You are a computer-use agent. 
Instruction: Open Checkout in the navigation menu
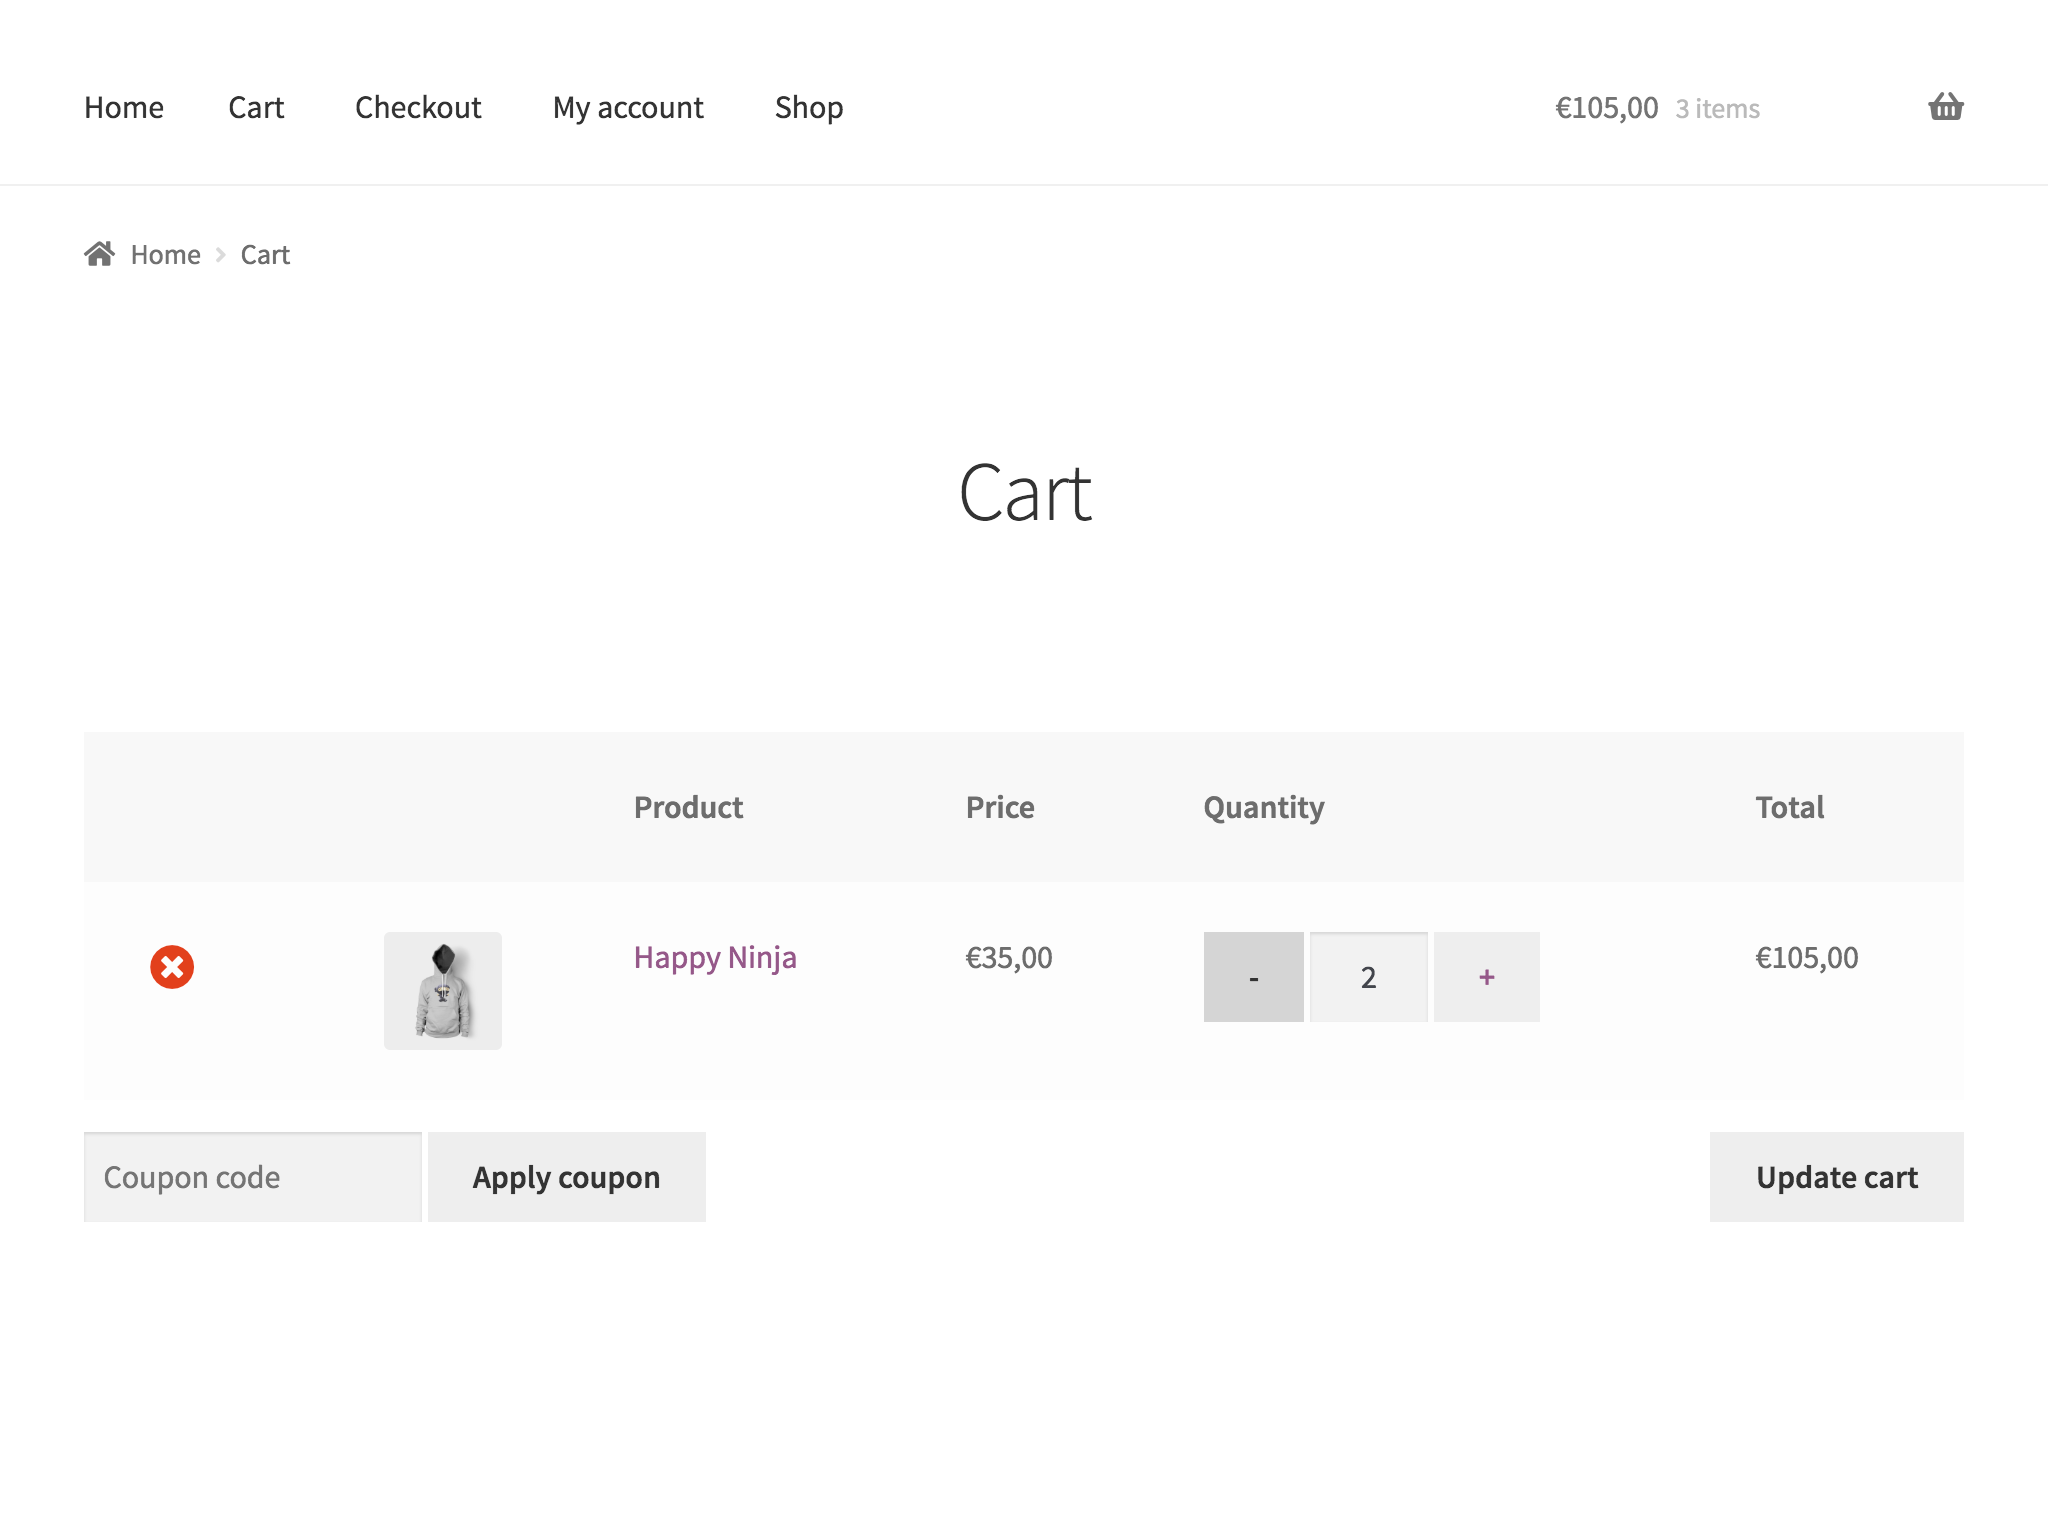pos(418,107)
